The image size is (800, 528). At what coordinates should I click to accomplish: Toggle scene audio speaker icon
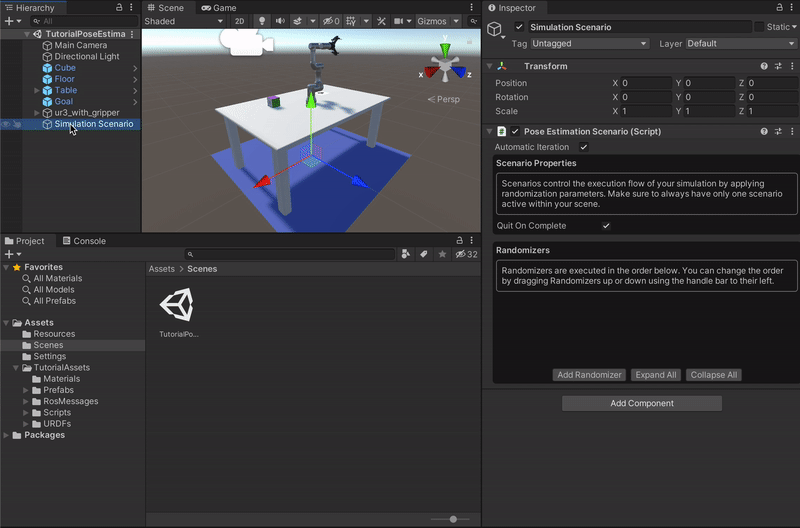point(280,21)
